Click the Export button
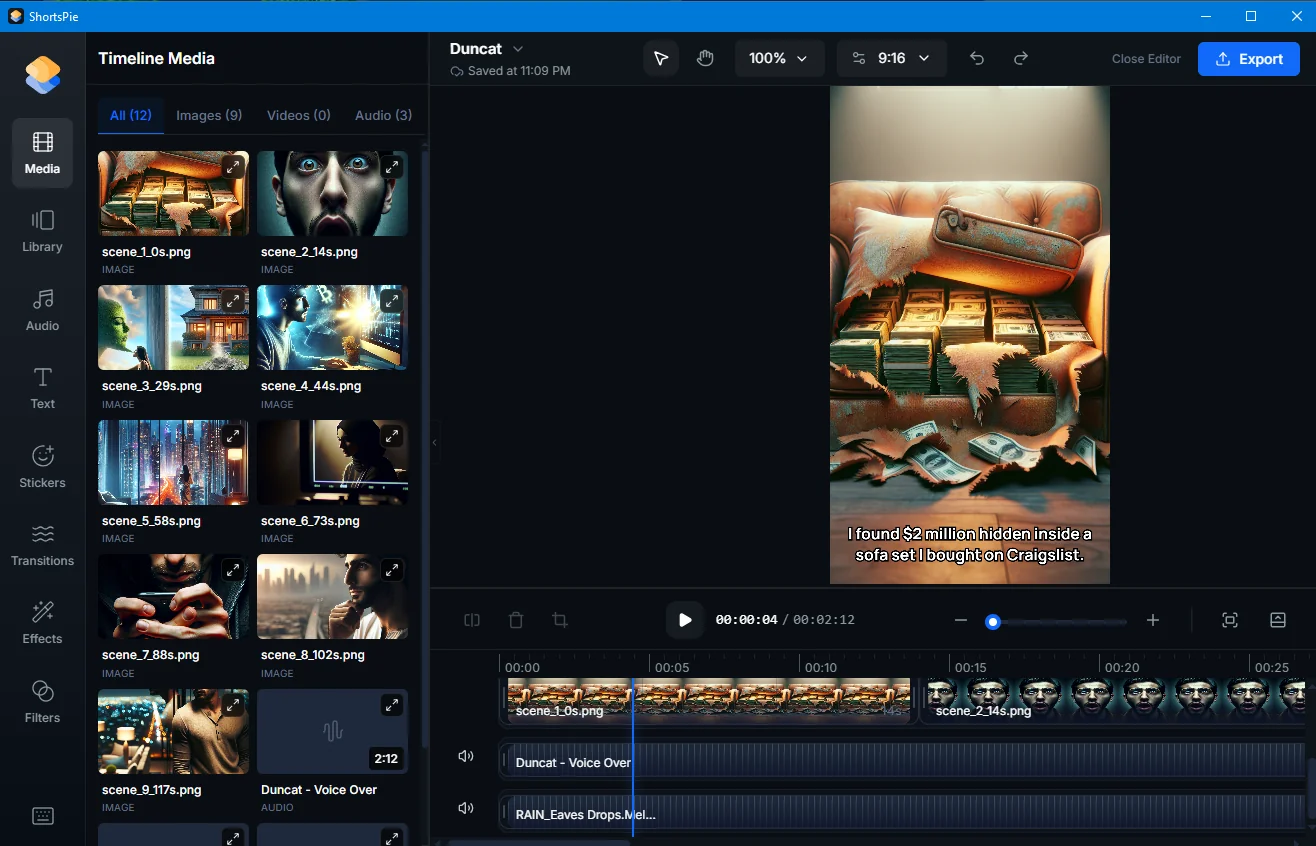The height and width of the screenshot is (846, 1316). (1248, 59)
